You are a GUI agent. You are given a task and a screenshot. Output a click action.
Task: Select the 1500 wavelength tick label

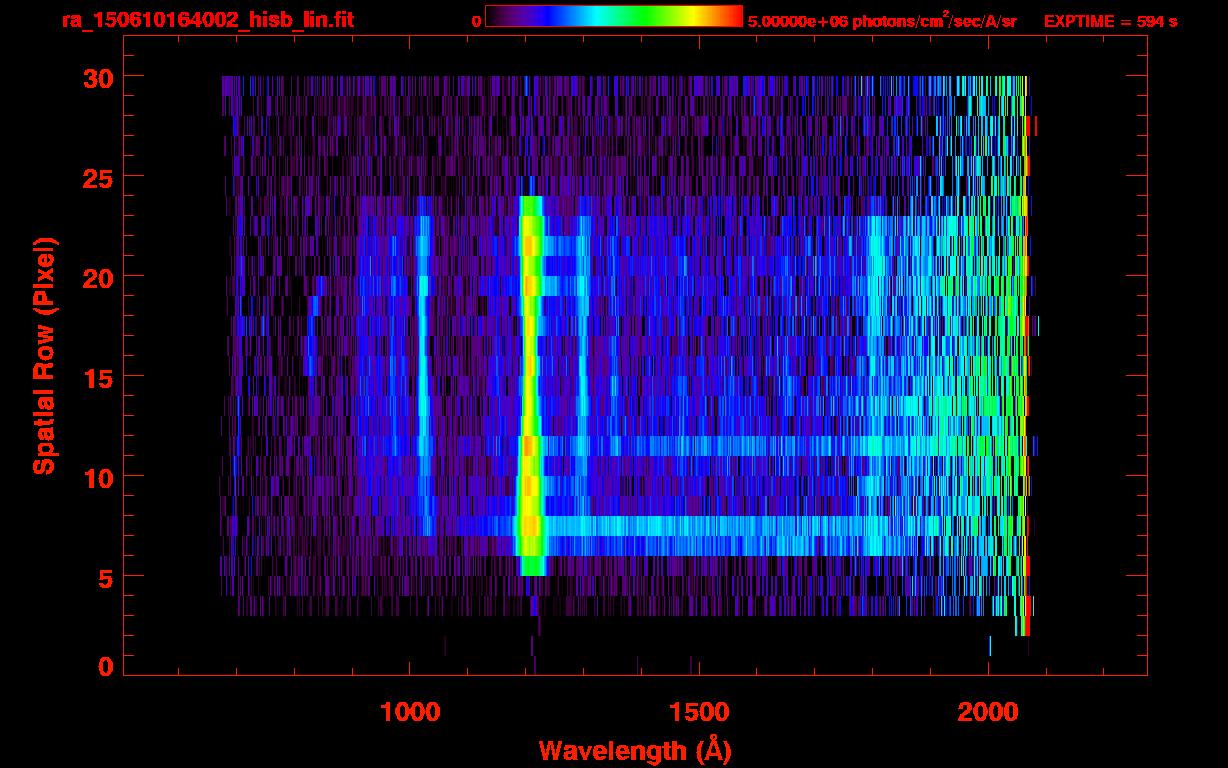tap(698, 712)
